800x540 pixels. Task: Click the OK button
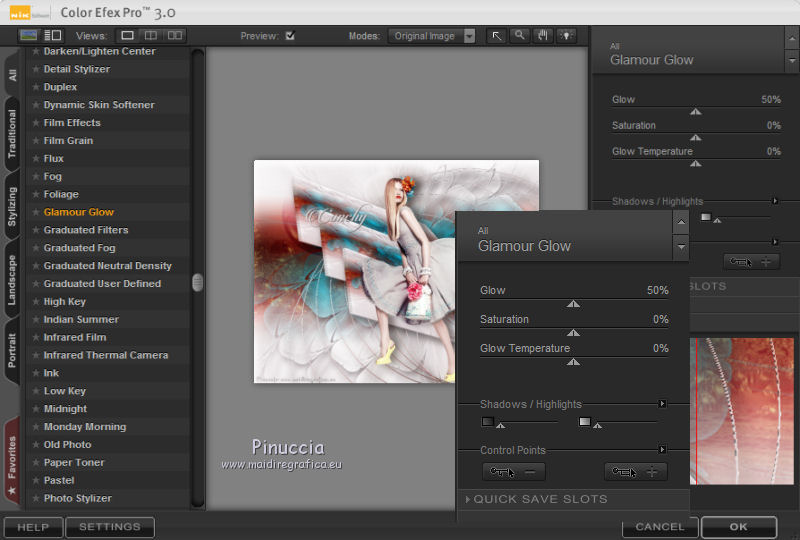738,527
